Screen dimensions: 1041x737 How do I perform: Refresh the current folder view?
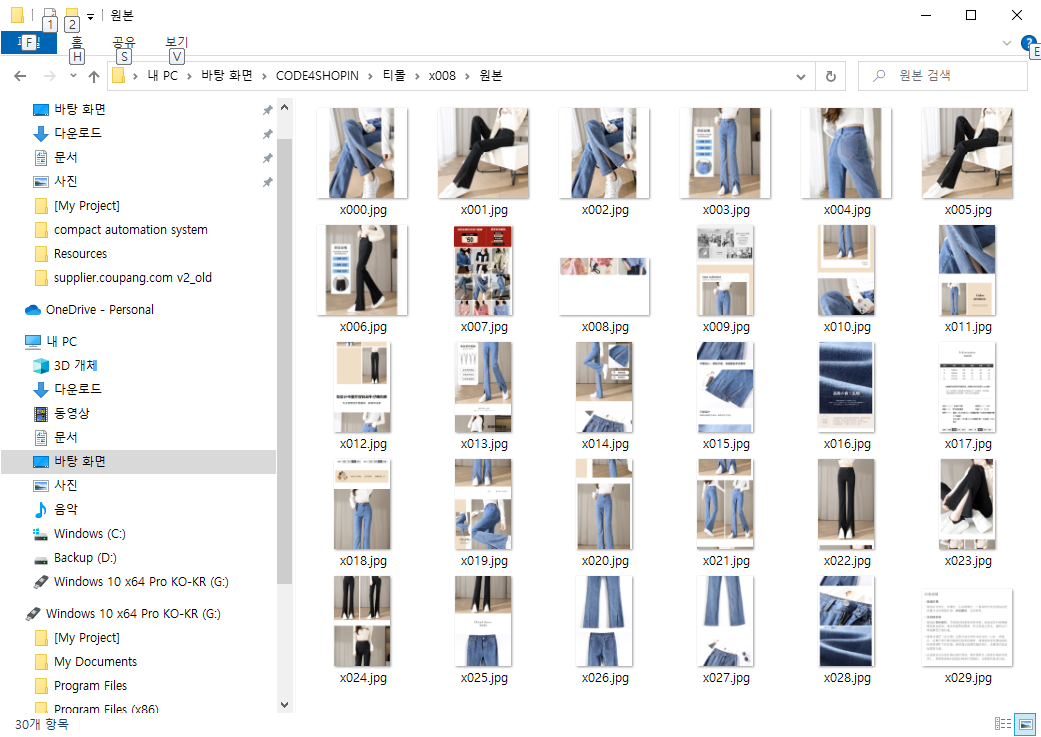point(830,76)
